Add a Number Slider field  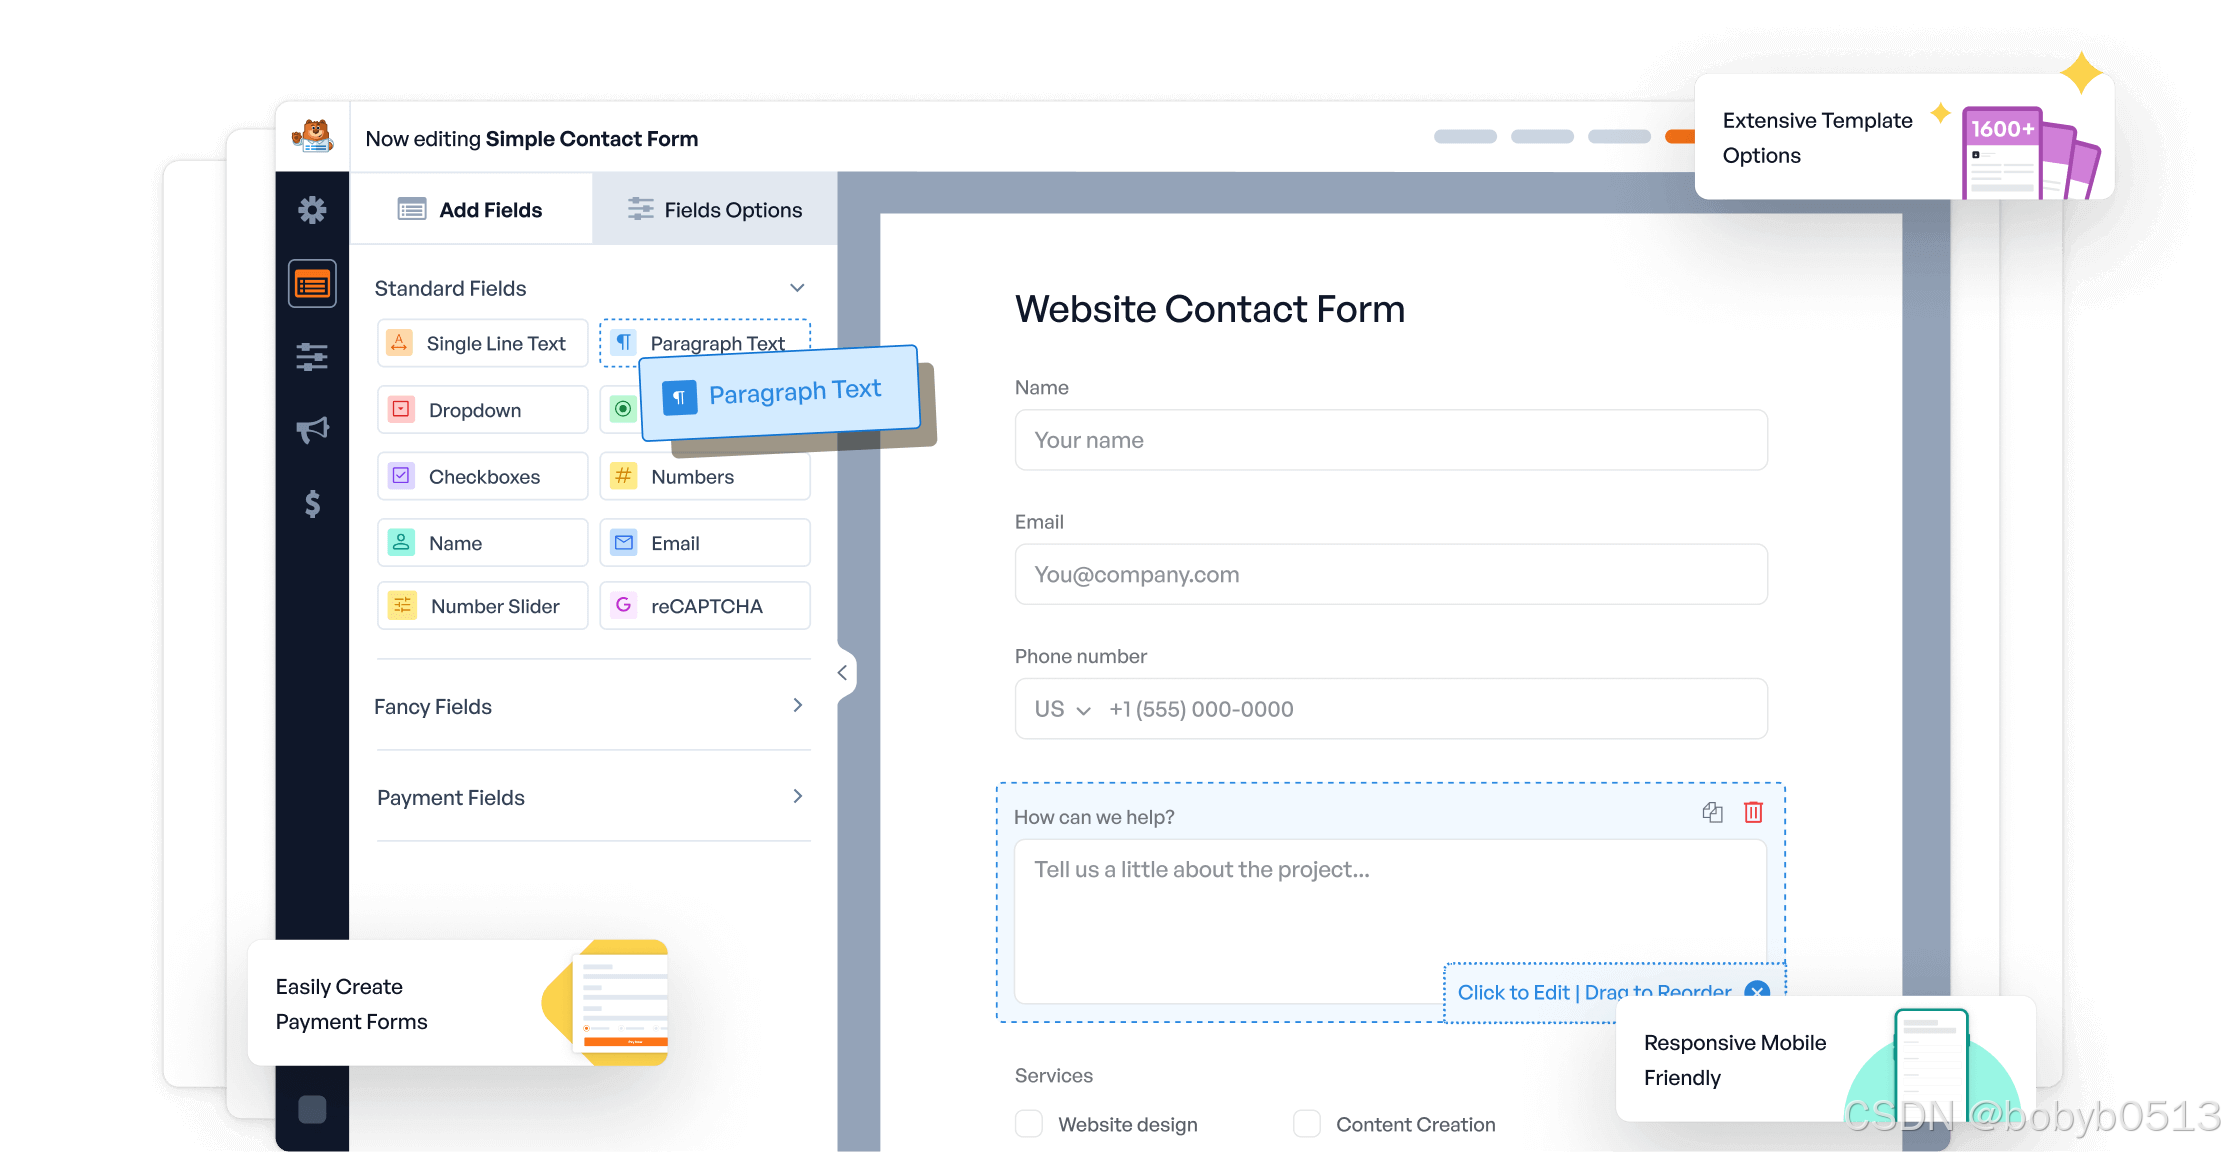(x=482, y=606)
